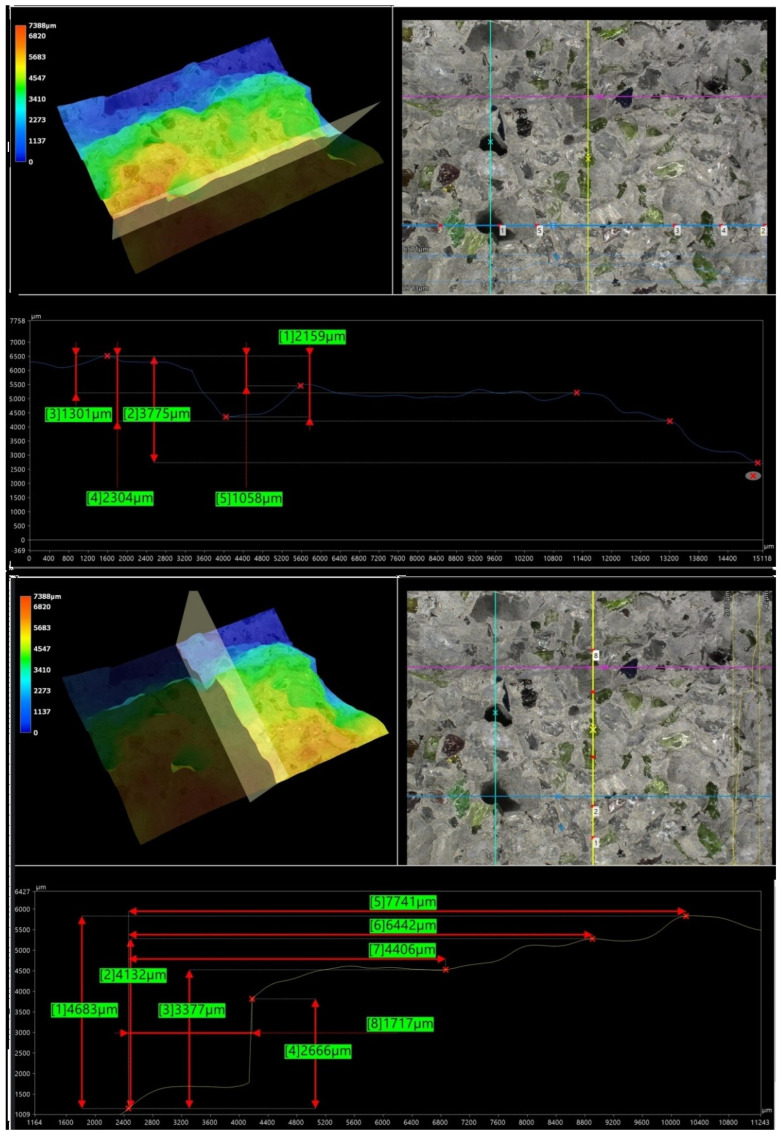782x1138 pixels.
Task: Select the [3]1301µm measurement label
Action: pos(78,414)
